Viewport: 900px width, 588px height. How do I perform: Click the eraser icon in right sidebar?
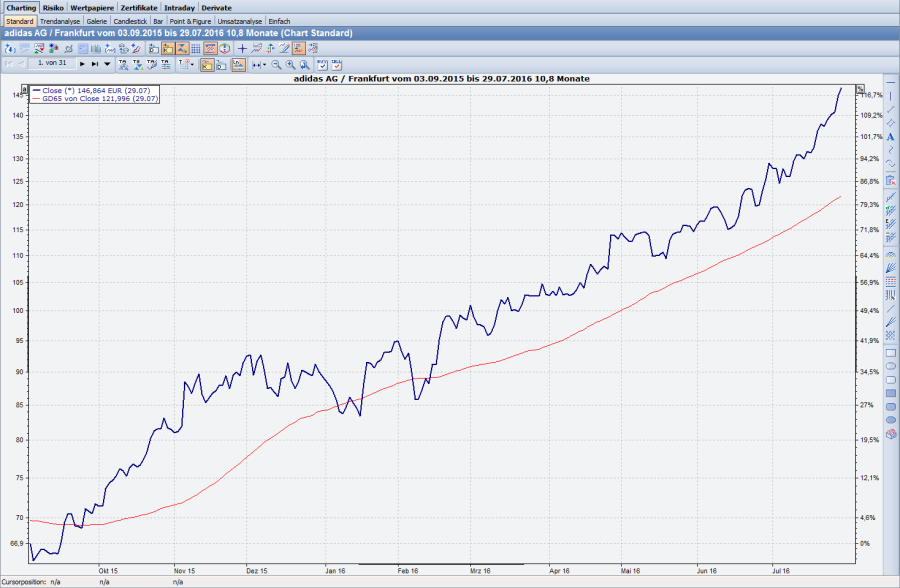890,433
